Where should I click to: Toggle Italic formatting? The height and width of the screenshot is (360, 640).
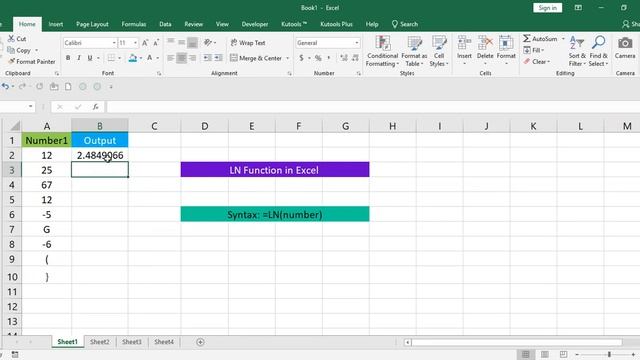click(79, 58)
